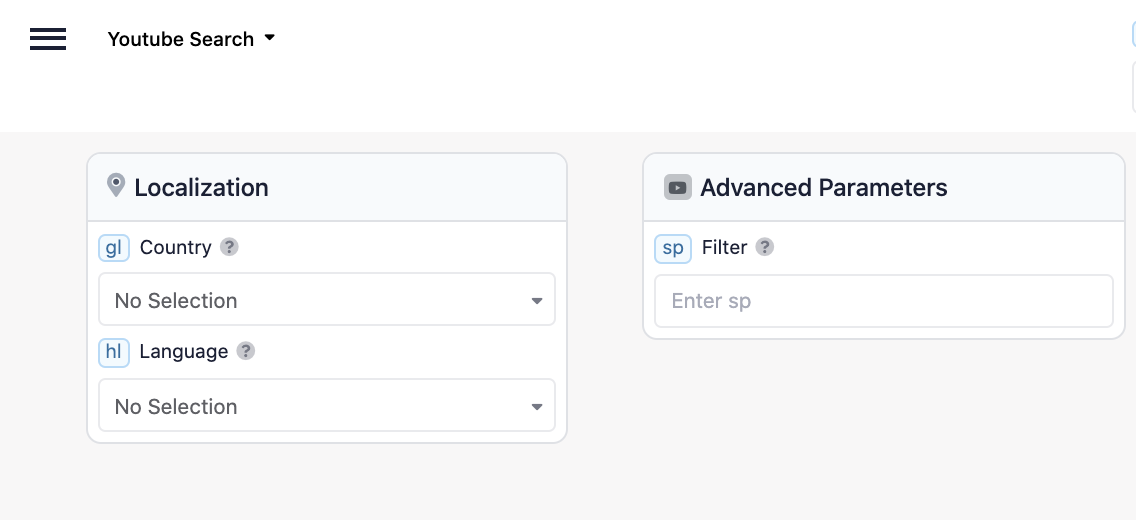
Task: Click the arrow on the Language combo box
Action: tap(536, 407)
